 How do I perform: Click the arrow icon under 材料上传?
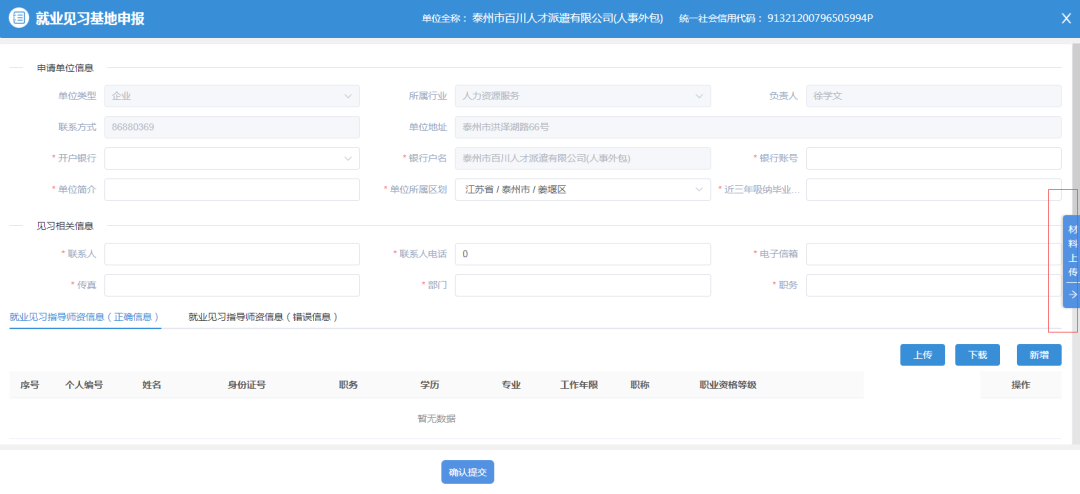pyautogui.click(x=1071, y=295)
